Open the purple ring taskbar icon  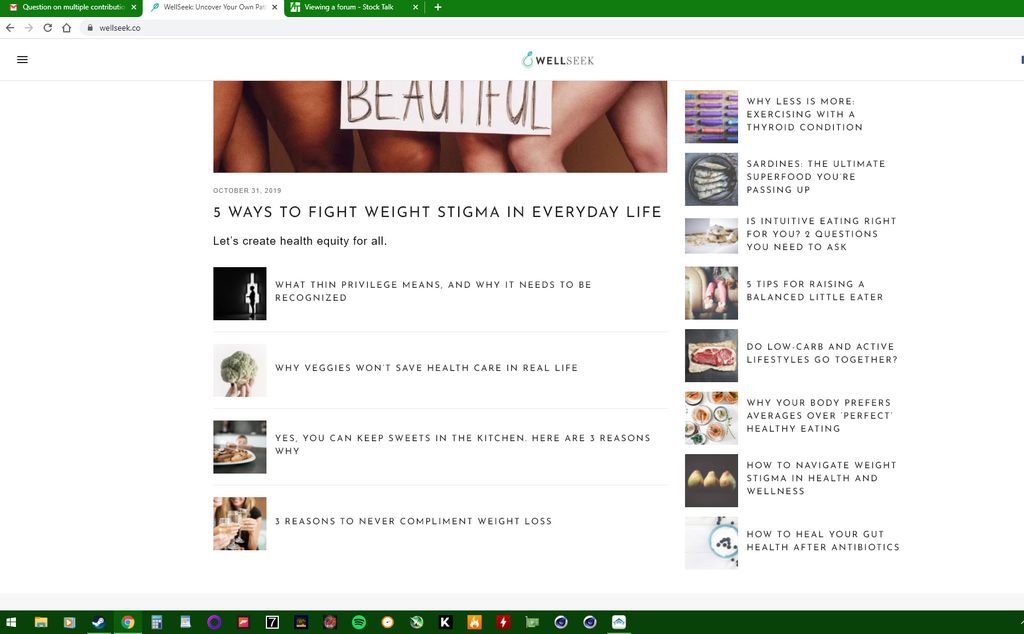(214, 622)
